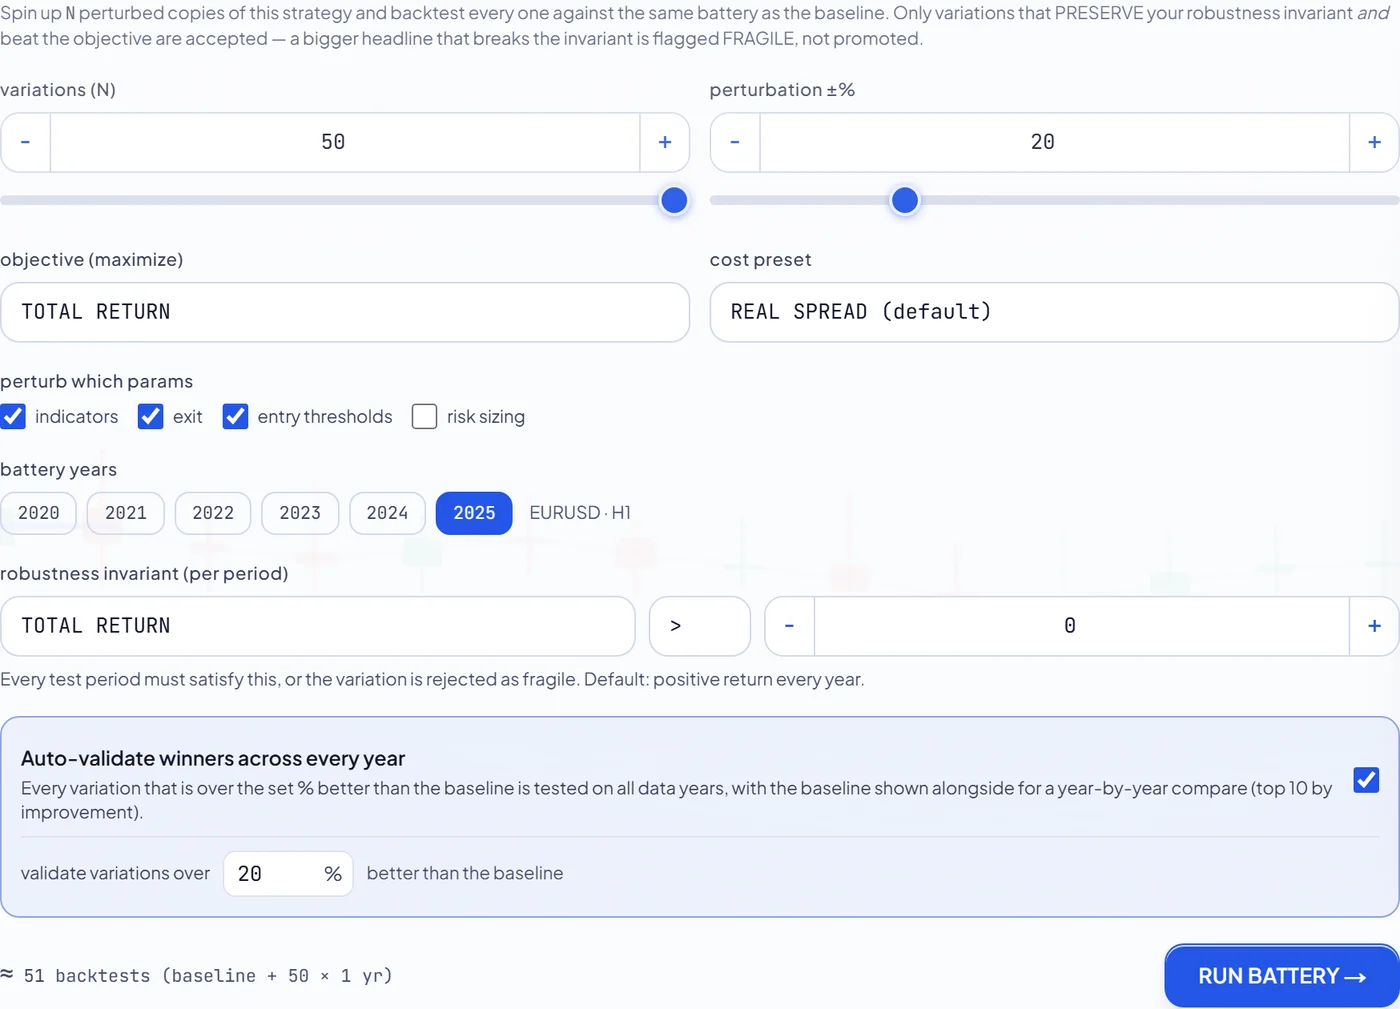Select battery year 2023
This screenshot has width=1400, height=1009.
[300, 513]
